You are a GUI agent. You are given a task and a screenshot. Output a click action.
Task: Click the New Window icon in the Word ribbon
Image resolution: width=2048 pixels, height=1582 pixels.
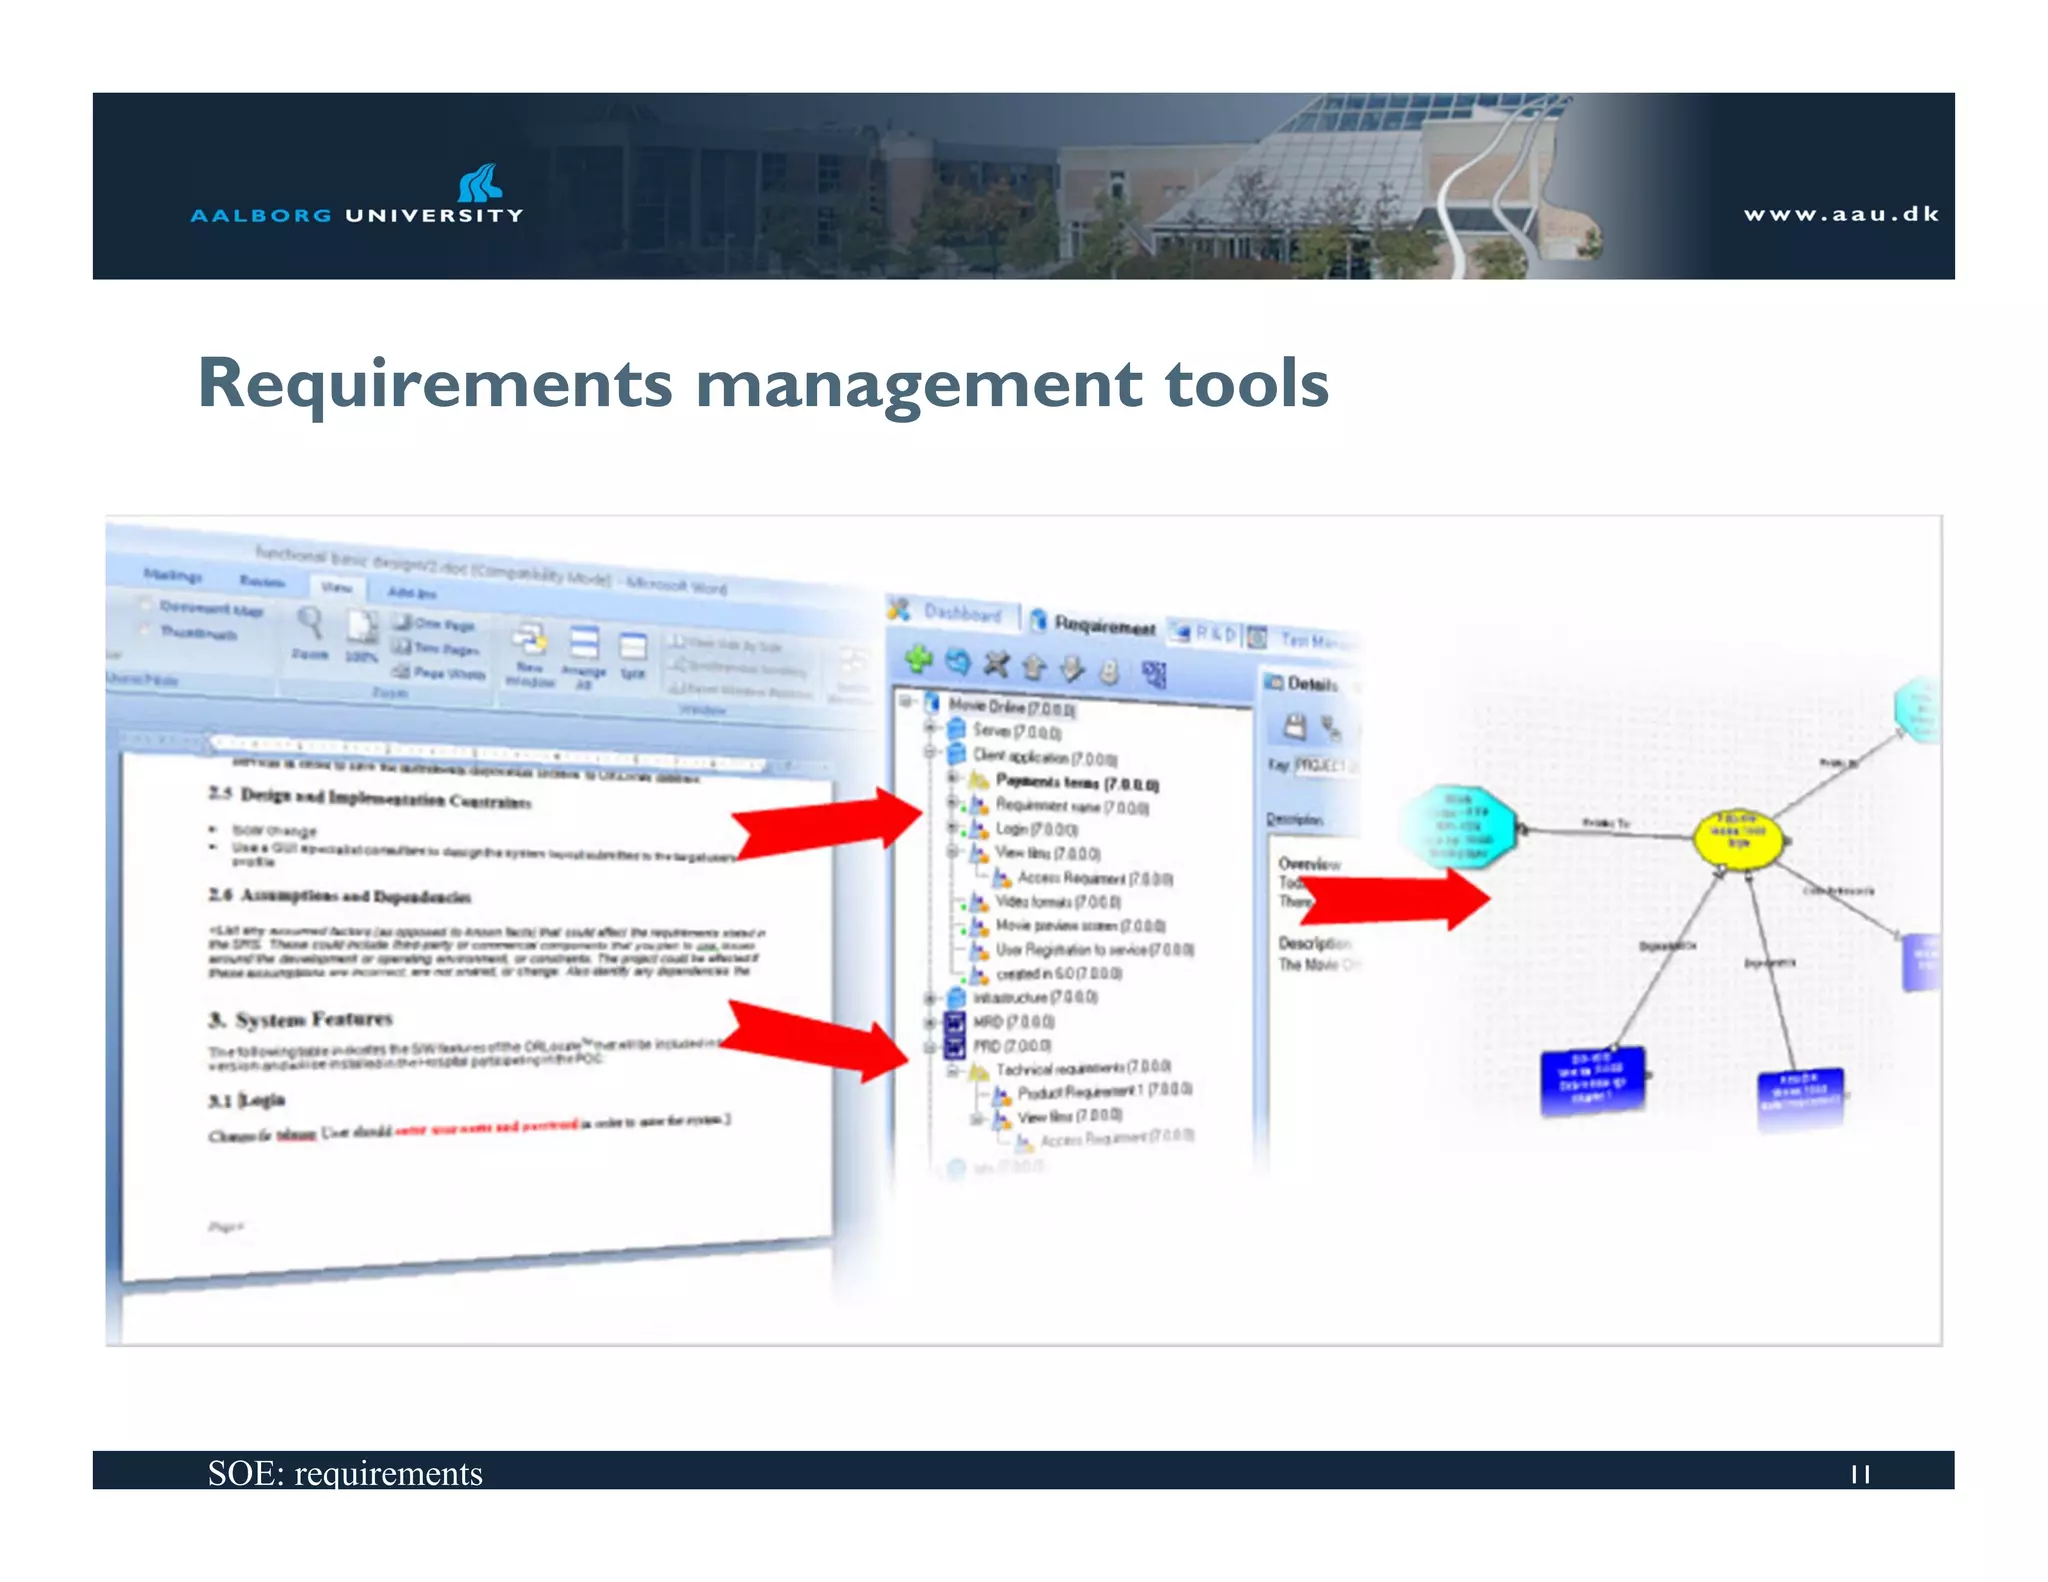pos(530,641)
